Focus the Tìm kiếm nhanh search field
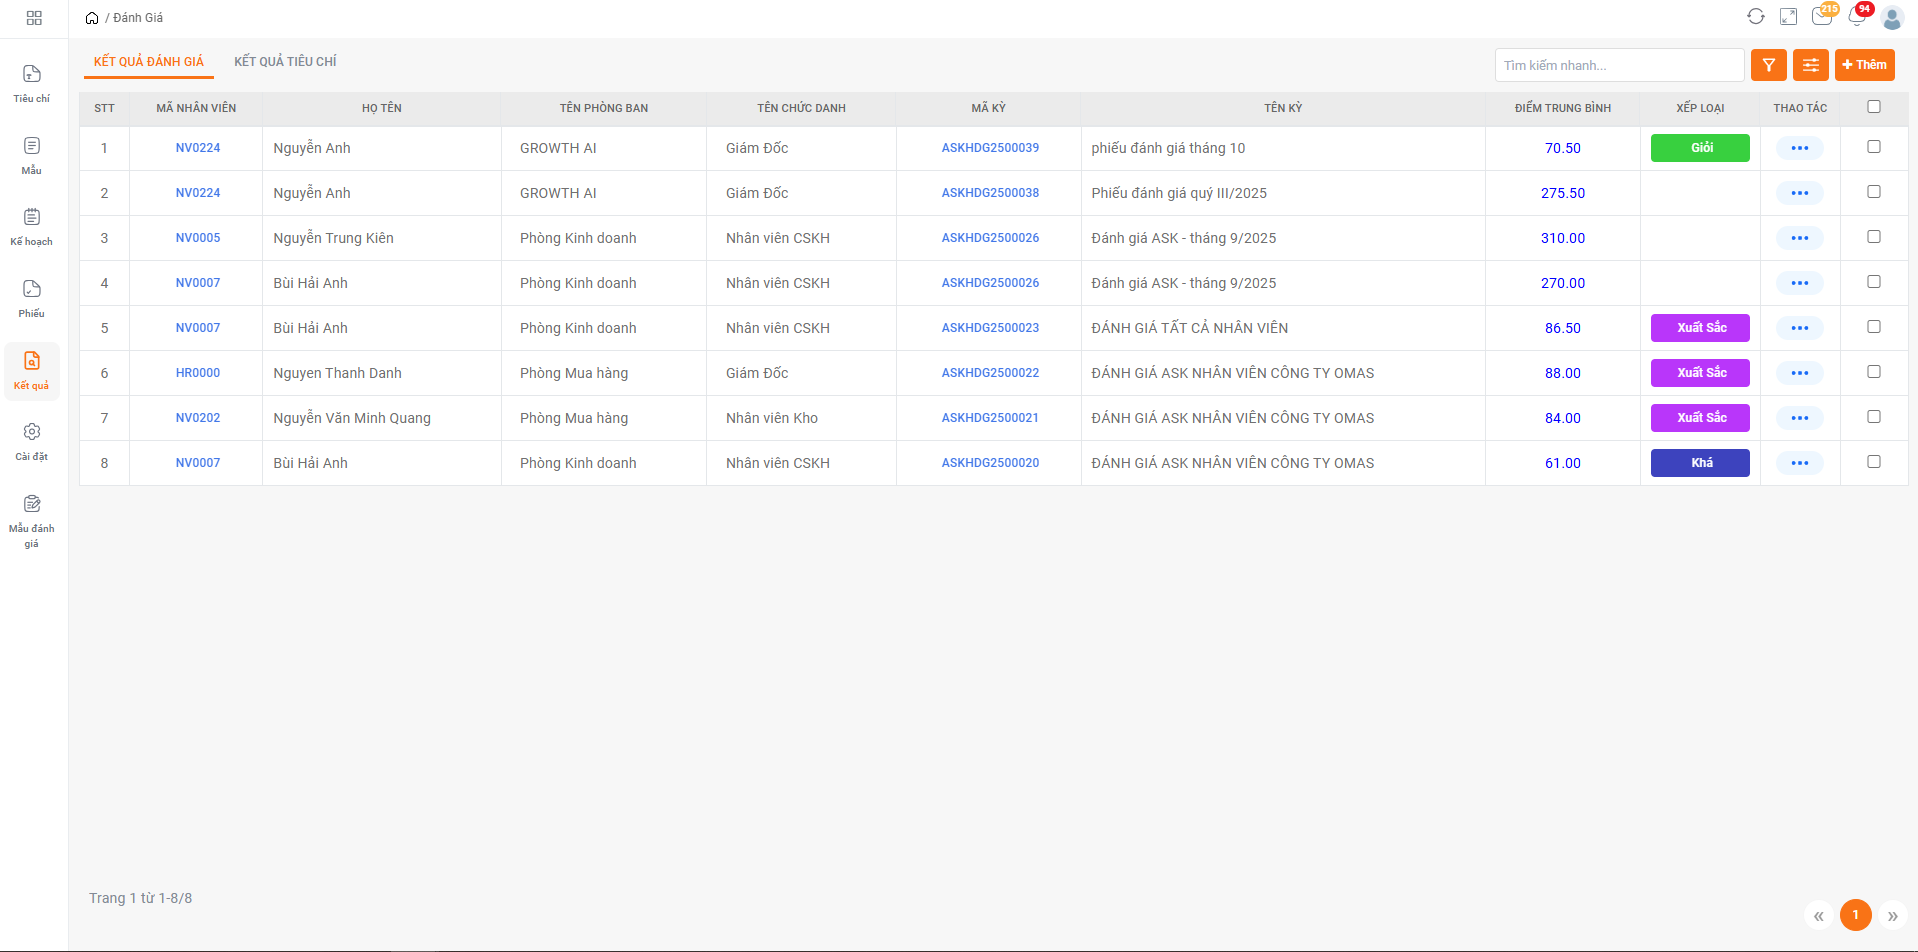This screenshot has width=1918, height=952. click(x=1618, y=65)
